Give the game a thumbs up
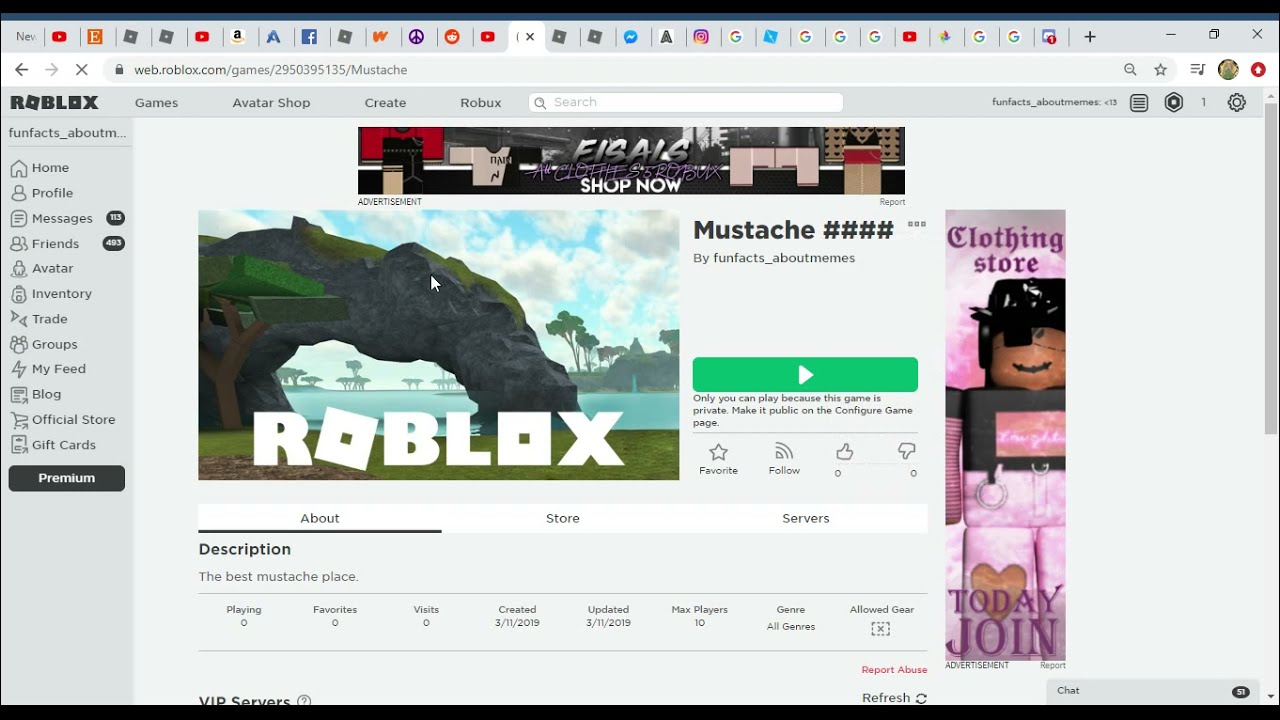The image size is (1280, 720). 844,453
